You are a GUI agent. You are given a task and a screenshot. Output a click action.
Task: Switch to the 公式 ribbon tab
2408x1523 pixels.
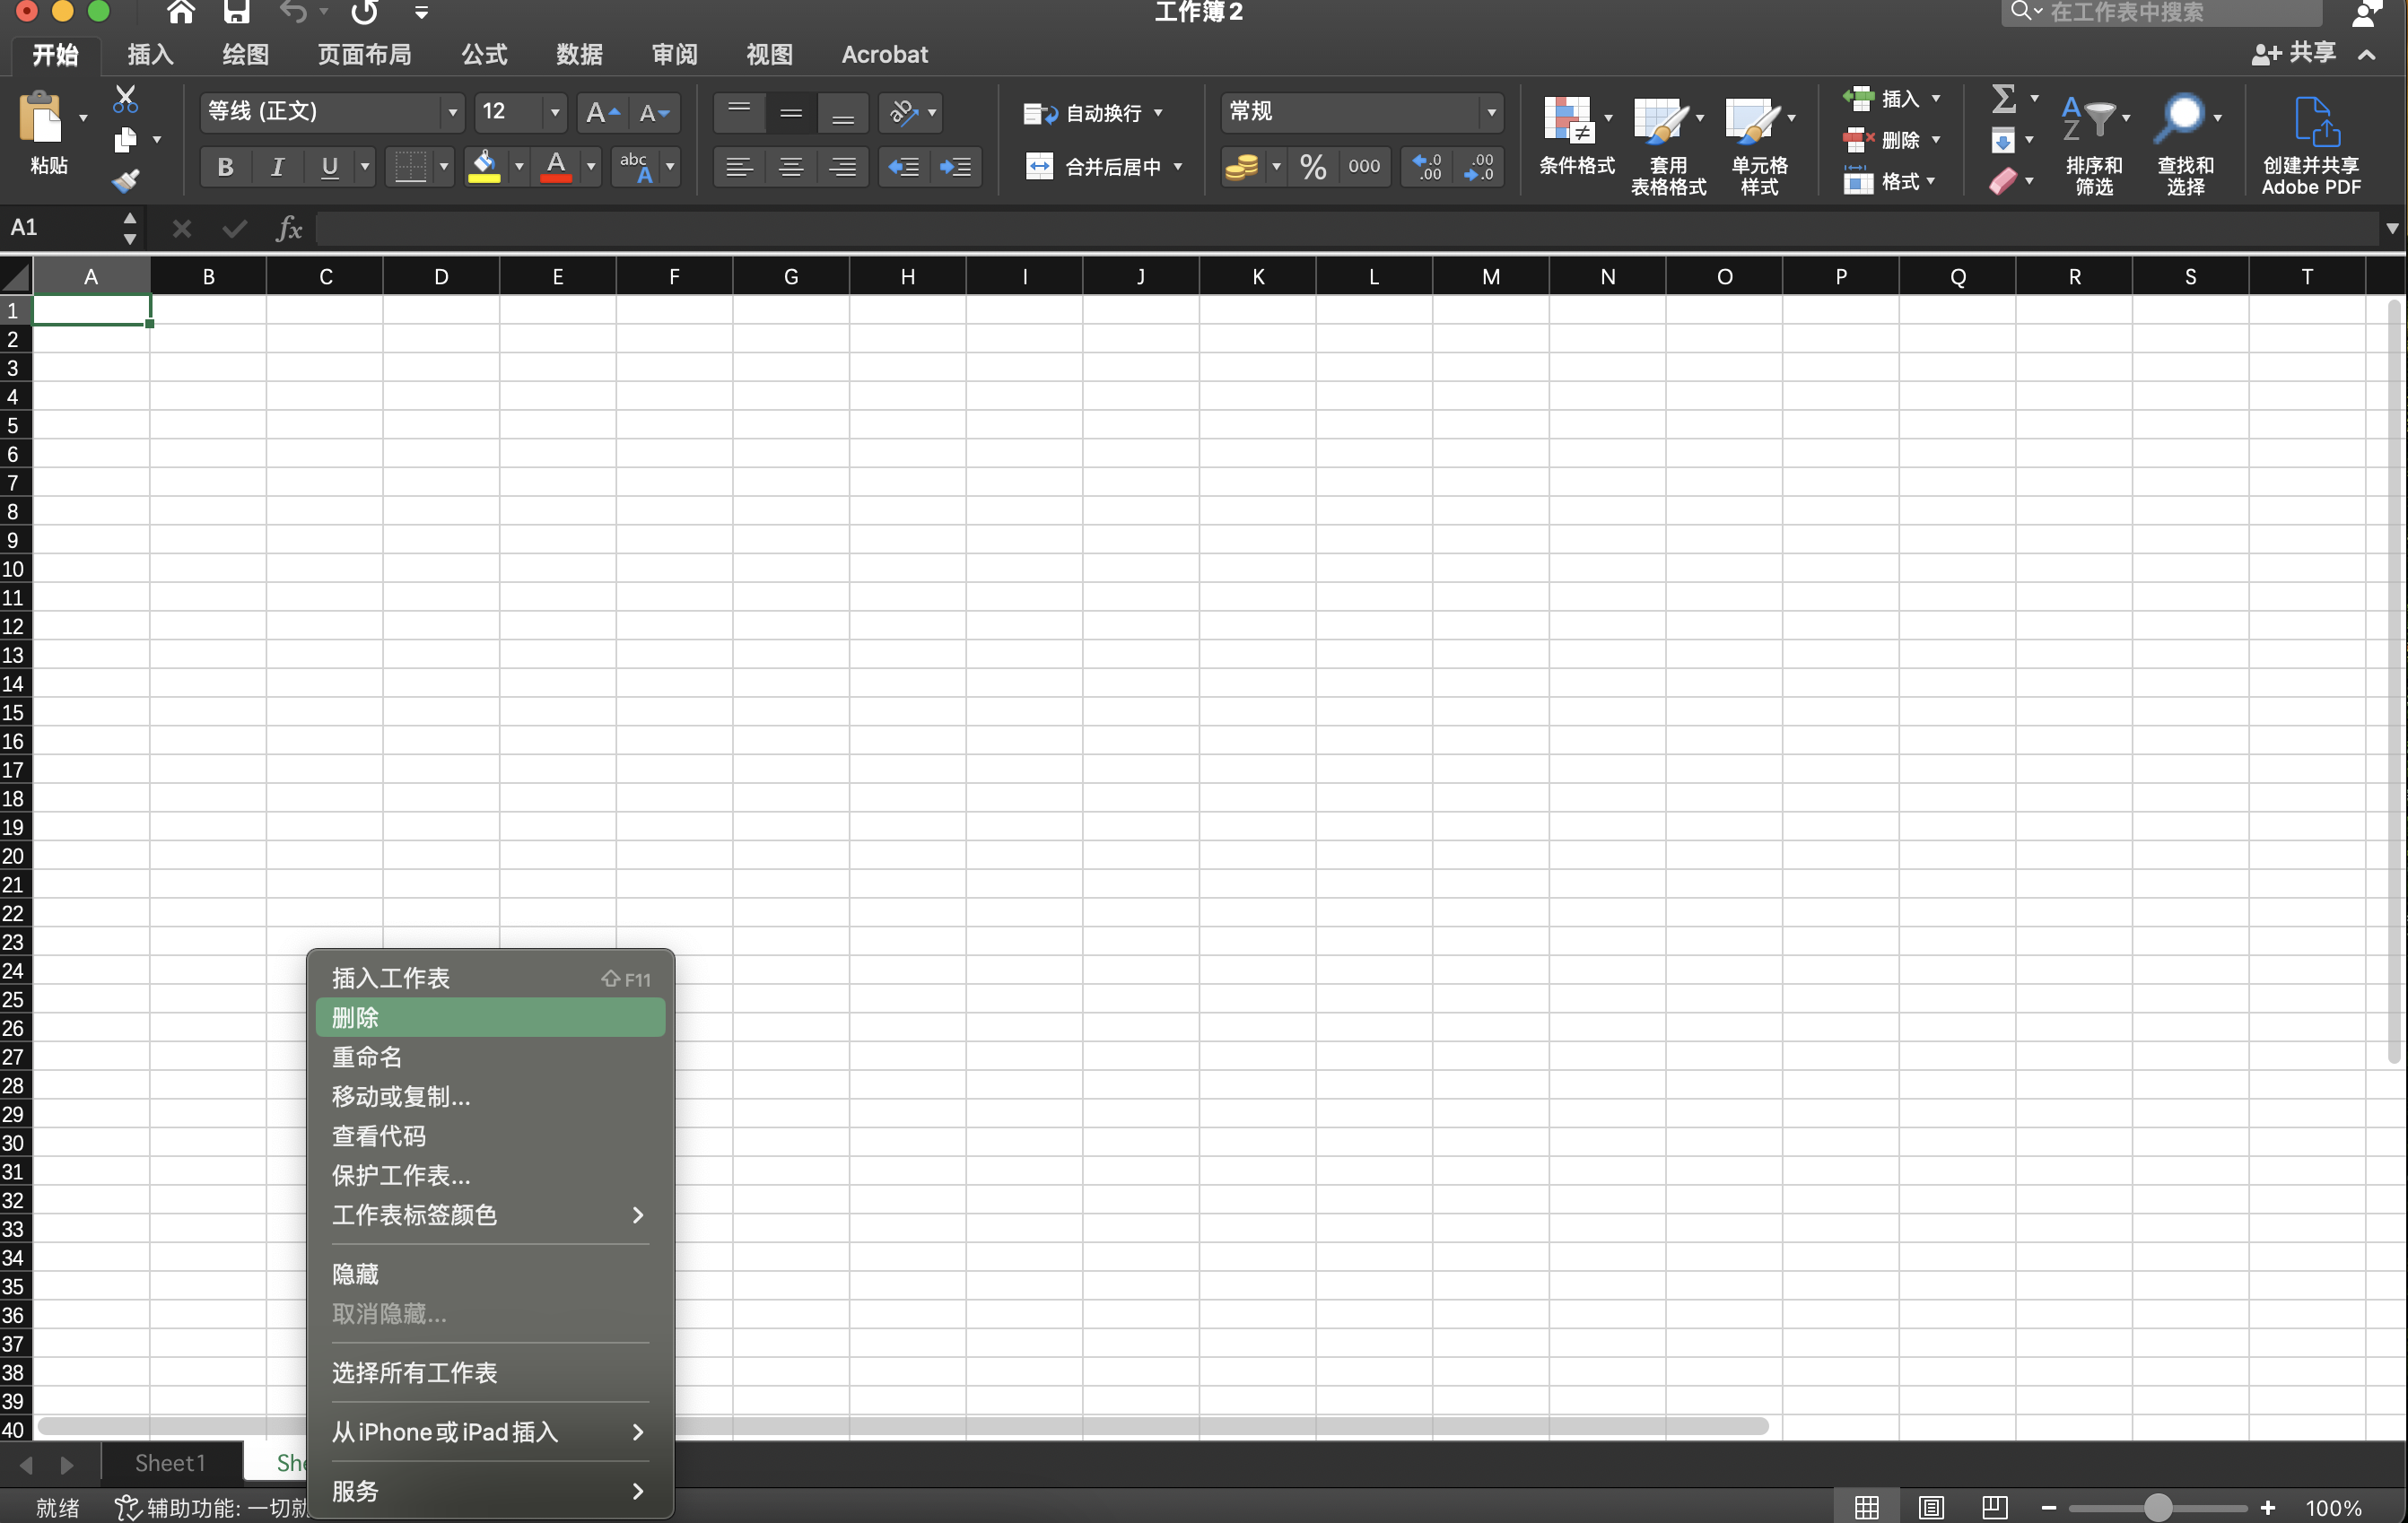pyautogui.click(x=484, y=55)
